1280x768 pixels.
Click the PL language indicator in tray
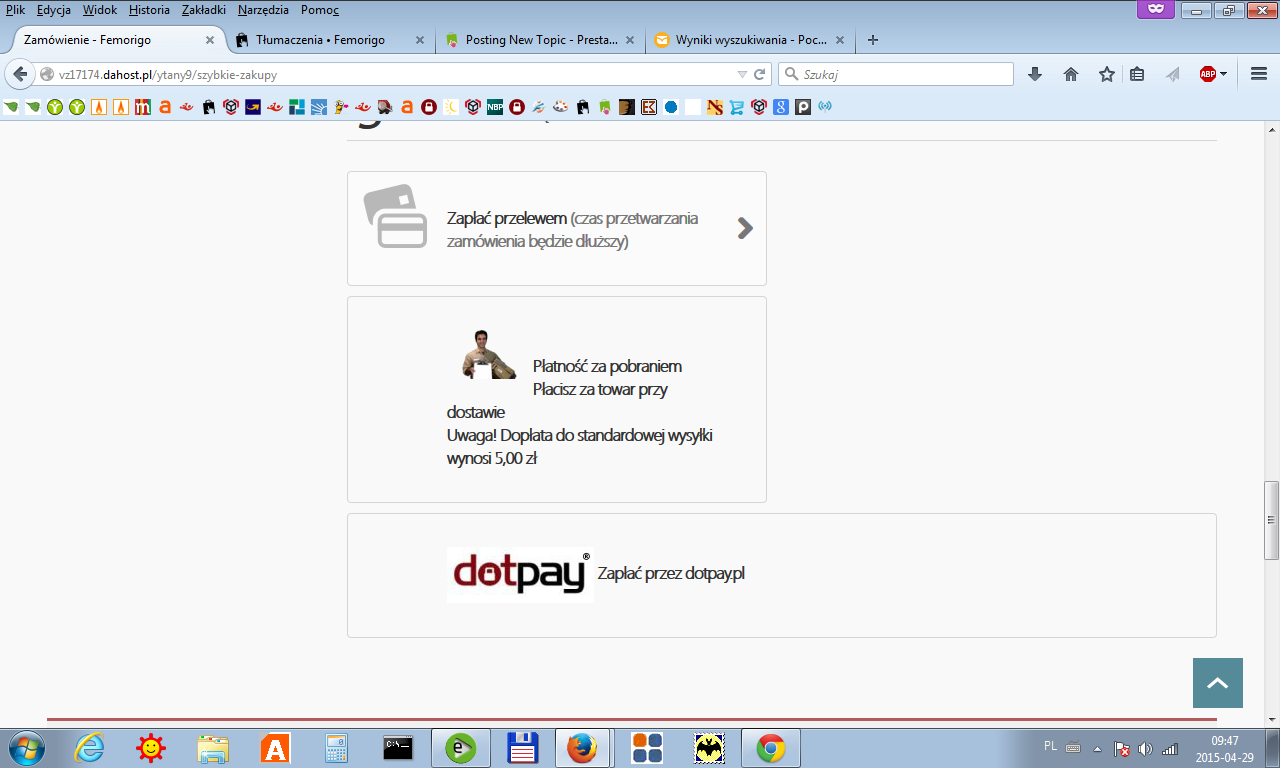1050,746
